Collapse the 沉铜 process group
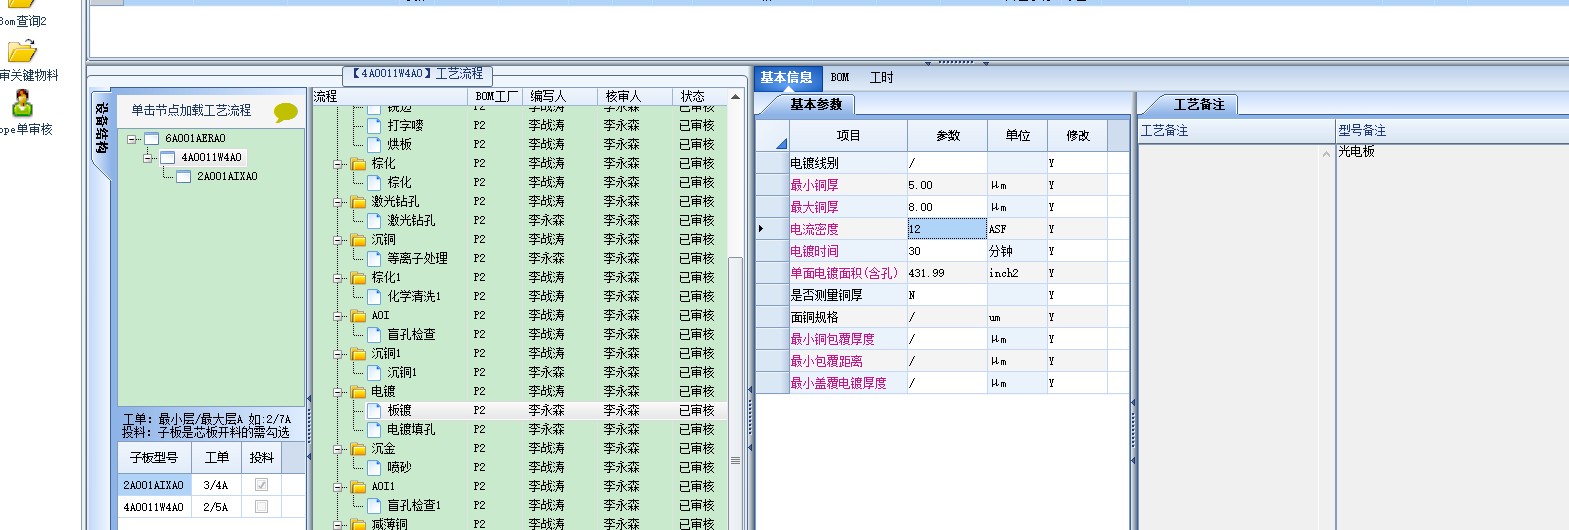The width and height of the screenshot is (1569, 530). [x=338, y=240]
